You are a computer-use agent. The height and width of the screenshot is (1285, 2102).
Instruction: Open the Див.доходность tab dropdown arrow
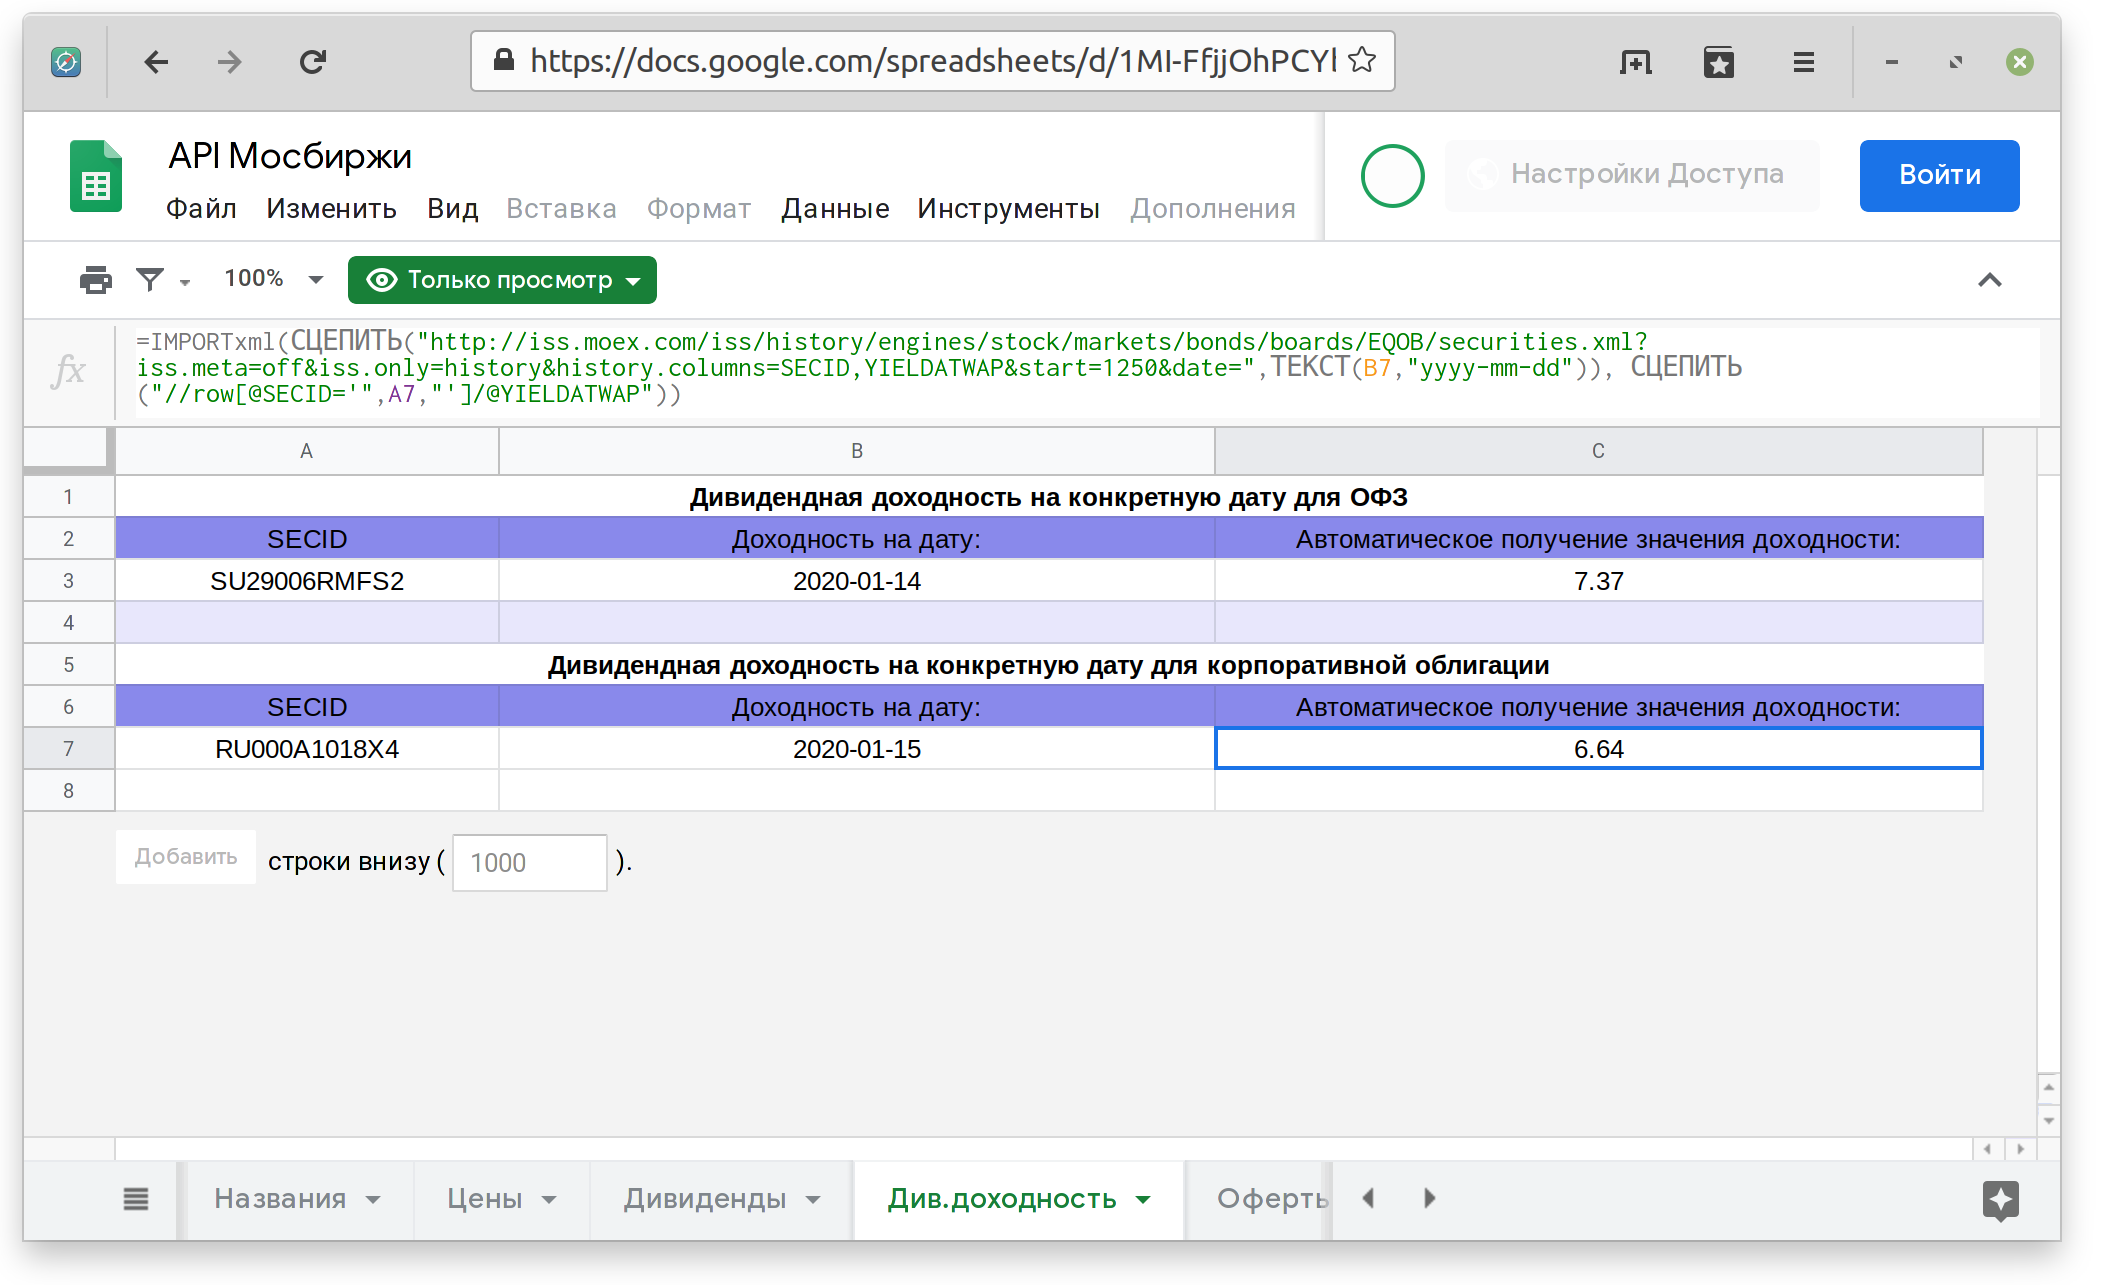1143,1200
